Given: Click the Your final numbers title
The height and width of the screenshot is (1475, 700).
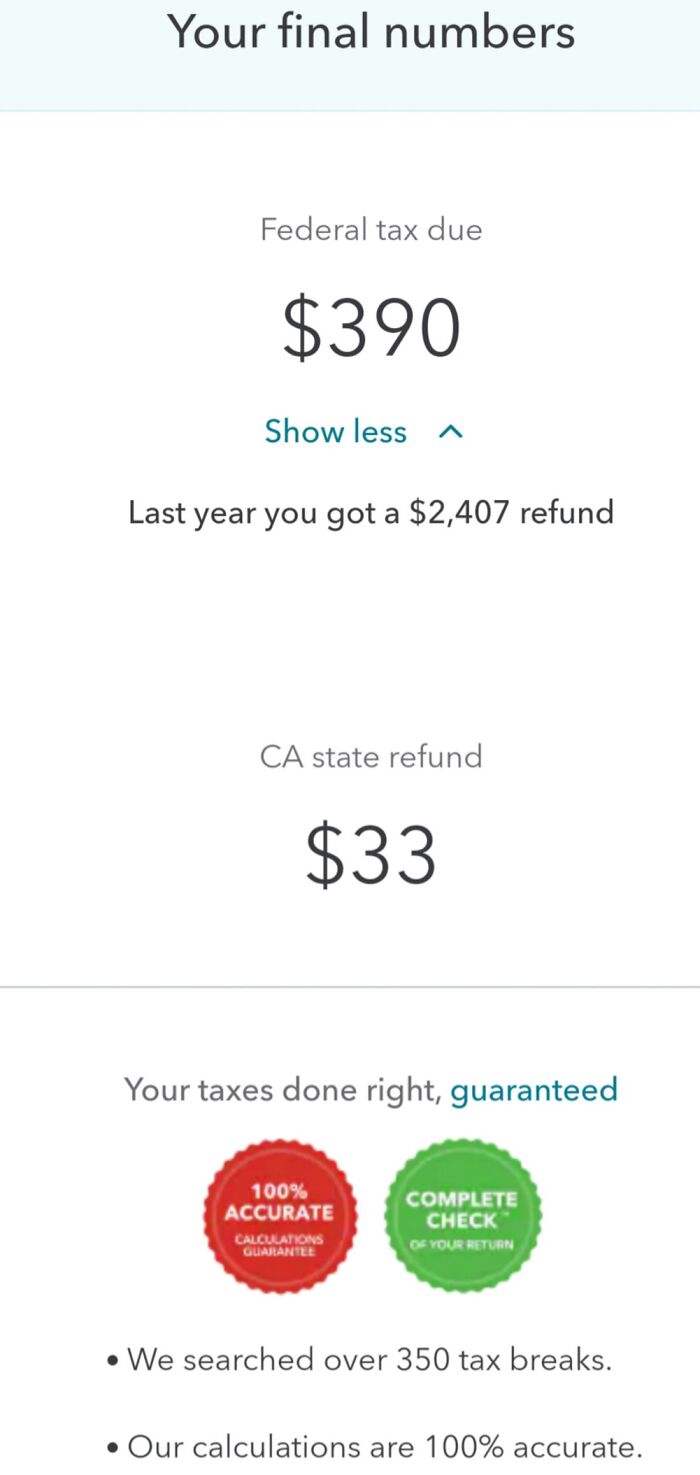Looking at the screenshot, I should pos(371,31).
